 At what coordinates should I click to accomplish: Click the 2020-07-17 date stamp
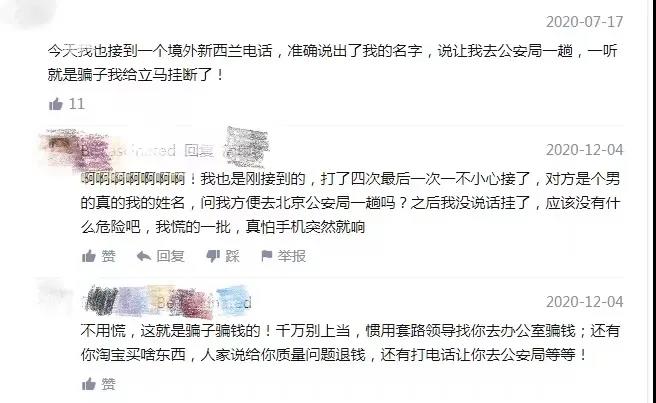[584, 22]
